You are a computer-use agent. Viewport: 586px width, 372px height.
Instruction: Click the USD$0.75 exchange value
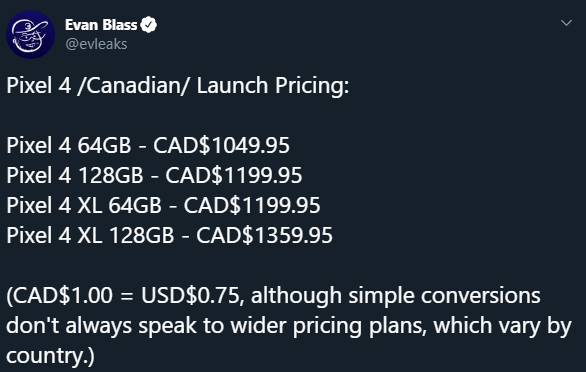pos(191,296)
